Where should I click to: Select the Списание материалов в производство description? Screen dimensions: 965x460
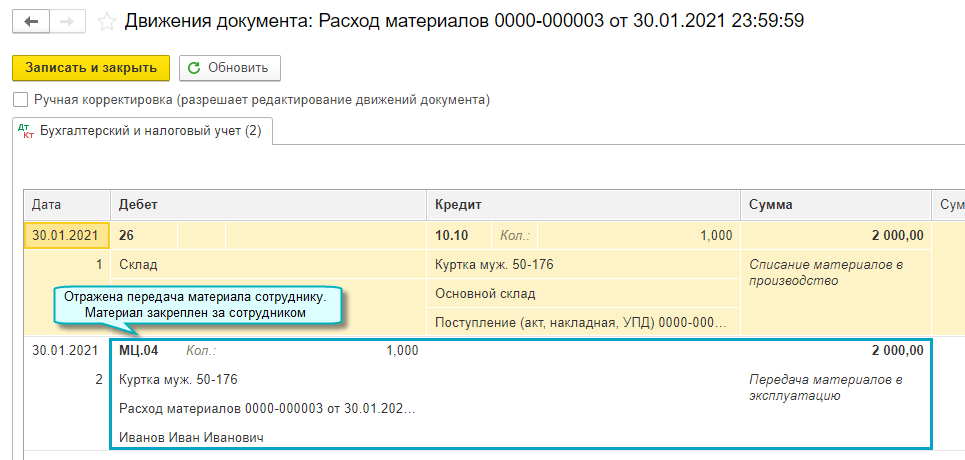[826, 272]
